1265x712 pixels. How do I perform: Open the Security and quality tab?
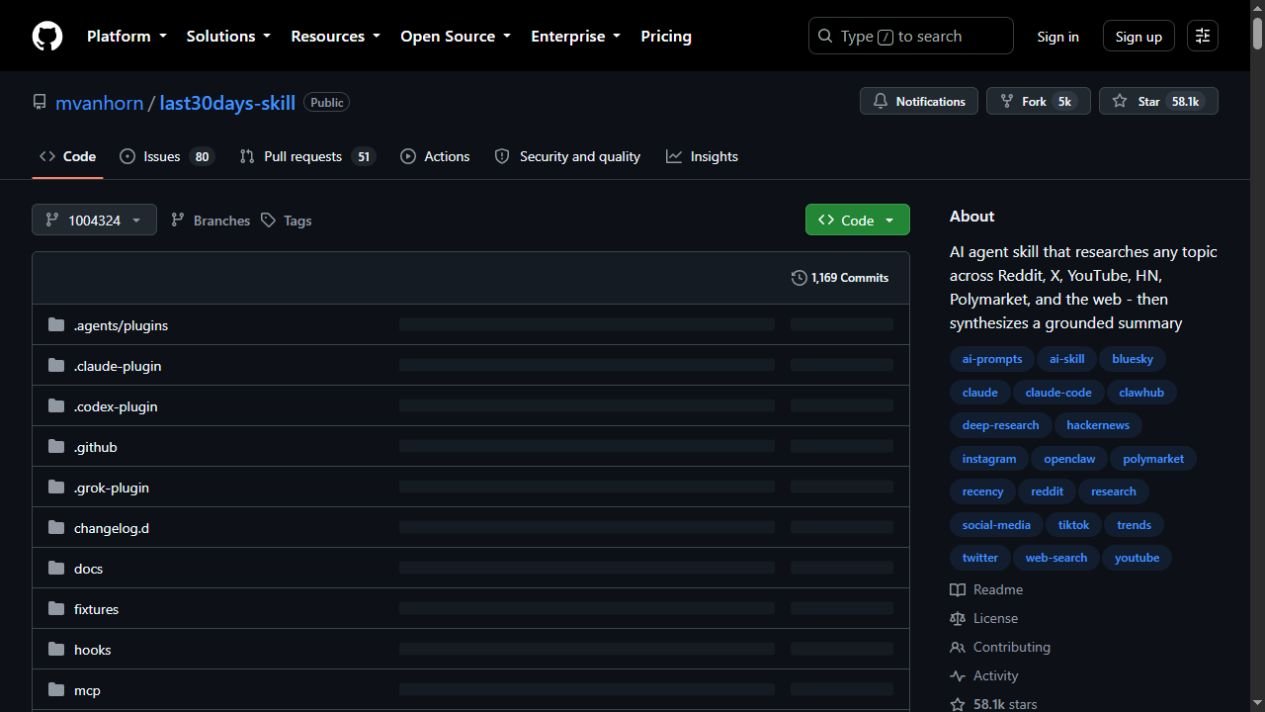[x=567, y=157]
